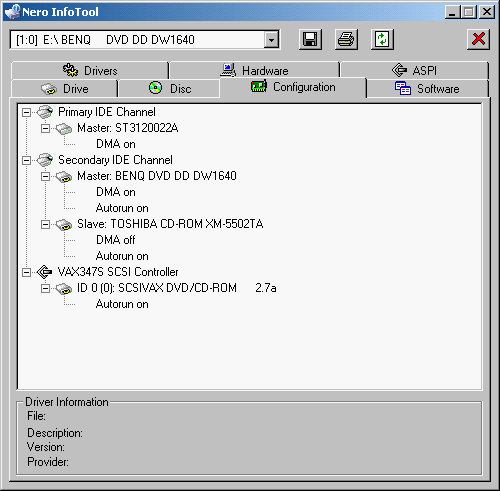The image size is (500, 491).
Task: Click the Provider: label
Action: (x=48, y=462)
